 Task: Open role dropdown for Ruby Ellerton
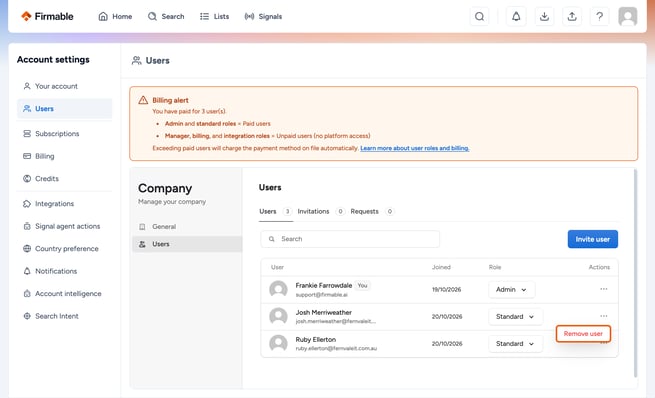(515, 344)
